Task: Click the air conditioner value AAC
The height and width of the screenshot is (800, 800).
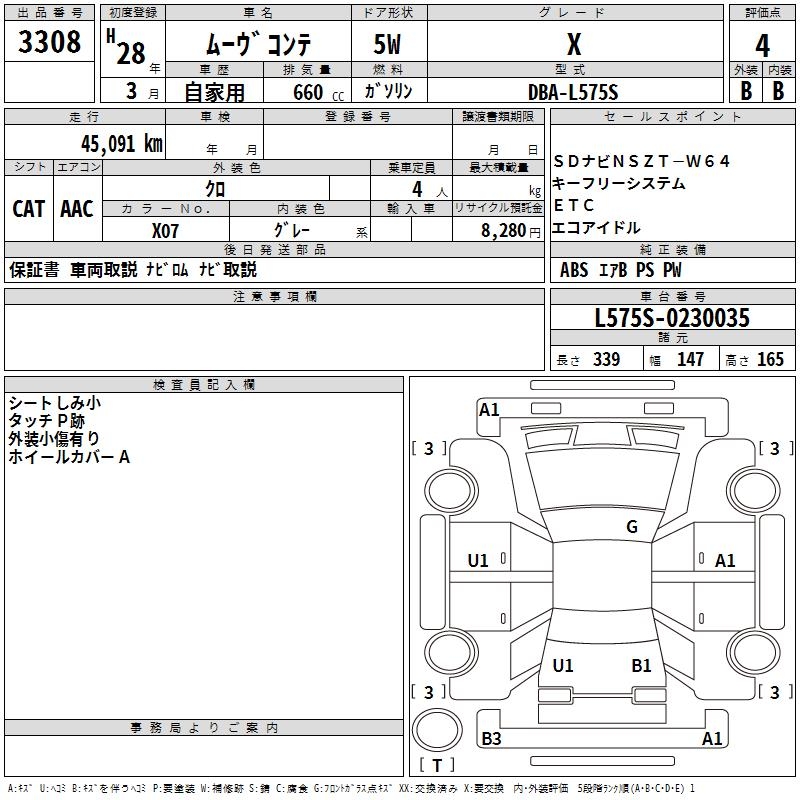Action: point(77,209)
